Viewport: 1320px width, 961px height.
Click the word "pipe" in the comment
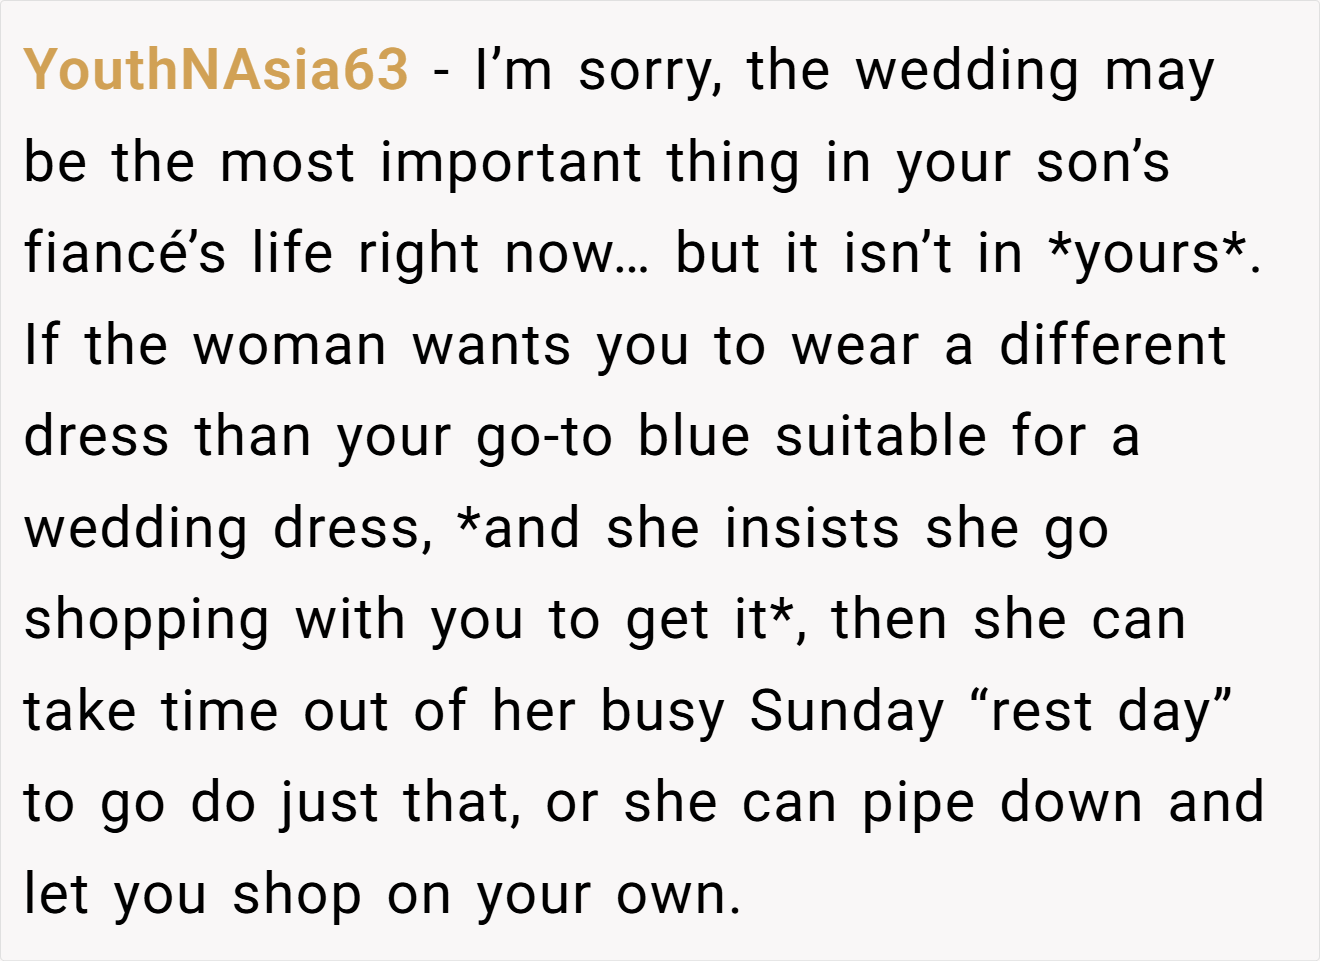tap(918, 805)
